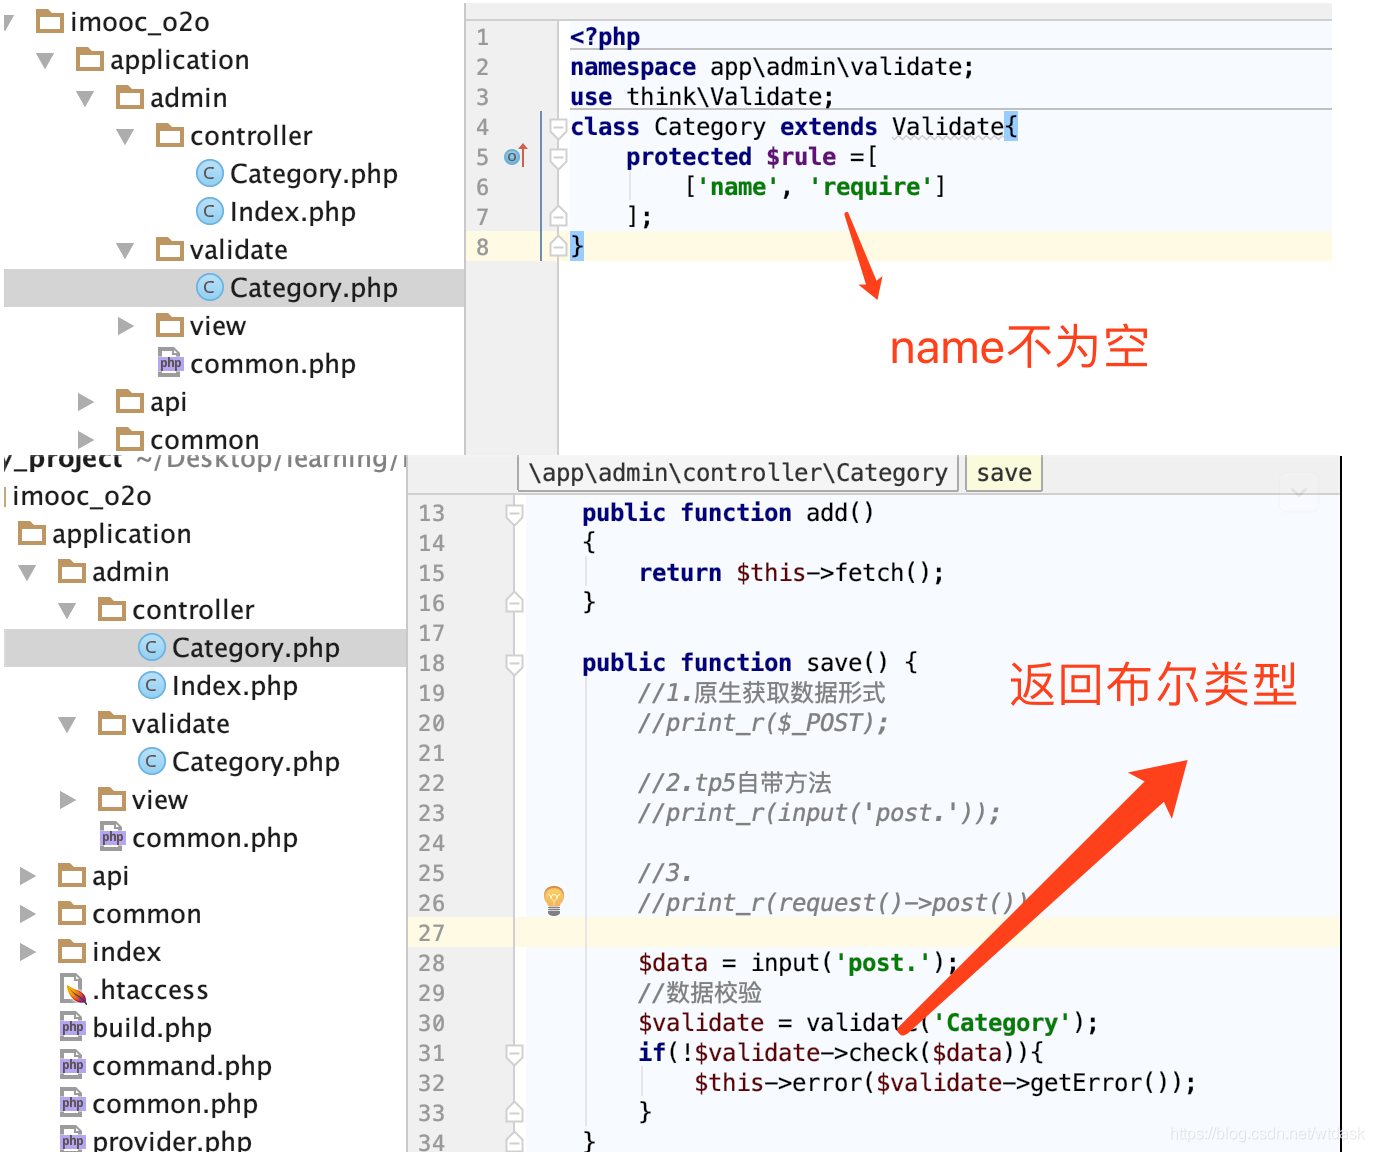This screenshot has height=1152, width=1374.
Task: Collapse the validate folder in lower tree
Action: coord(67,724)
